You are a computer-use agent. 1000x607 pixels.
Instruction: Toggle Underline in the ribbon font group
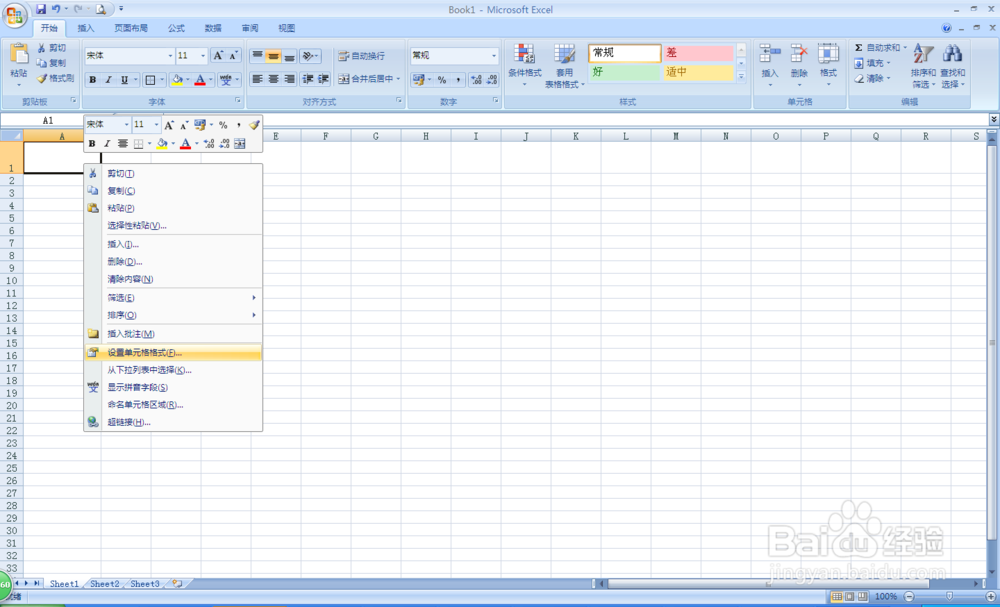point(124,80)
